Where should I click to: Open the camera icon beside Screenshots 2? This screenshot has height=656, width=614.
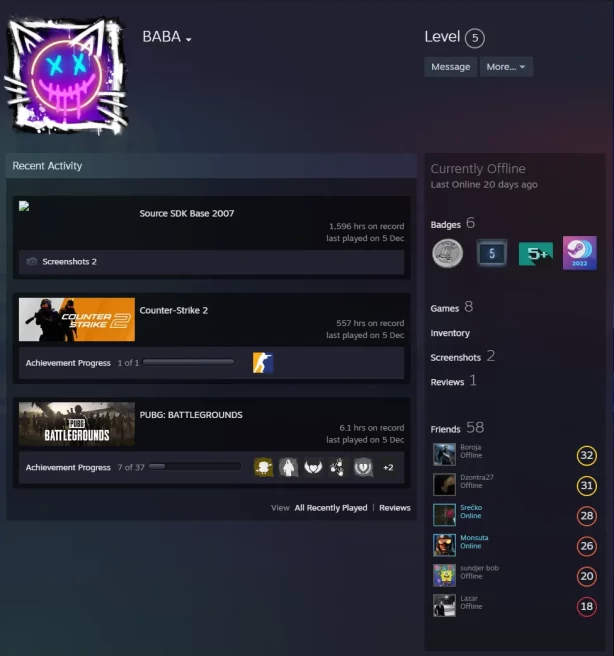coord(32,261)
